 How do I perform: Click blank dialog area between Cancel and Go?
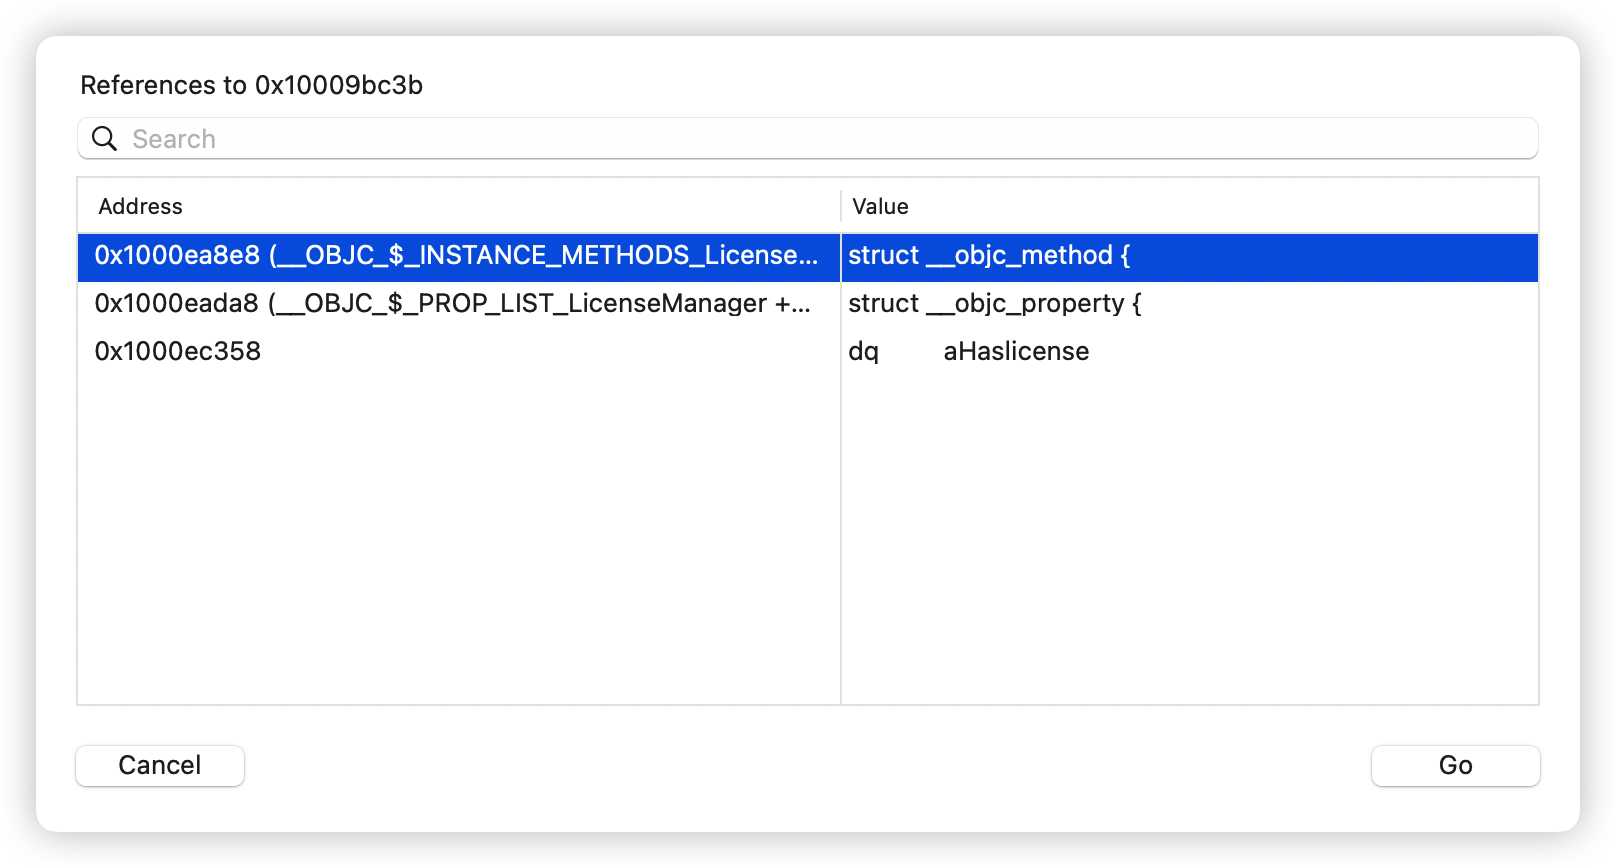tap(808, 765)
